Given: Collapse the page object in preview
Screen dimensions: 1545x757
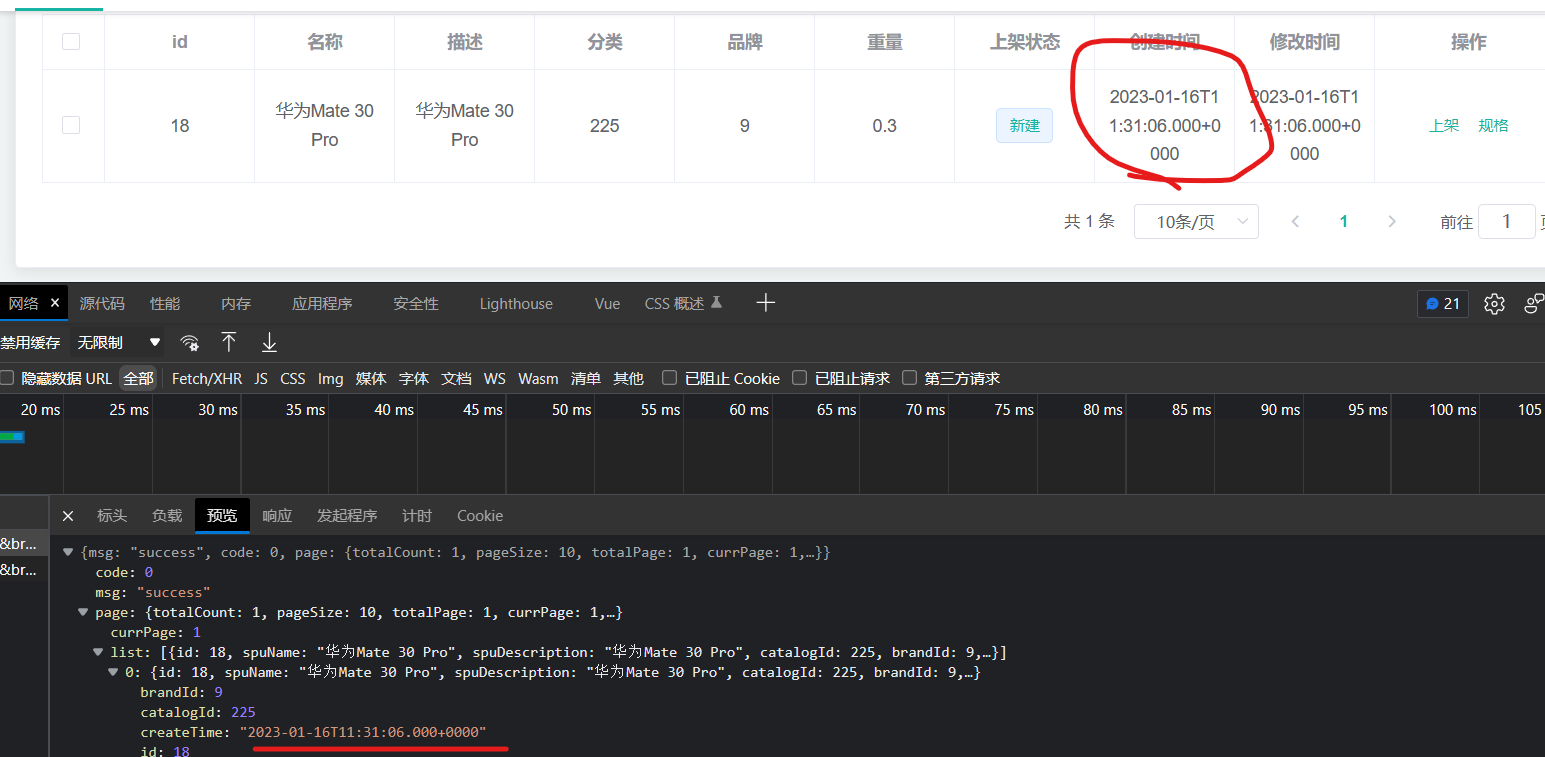Looking at the screenshot, I should click(84, 612).
